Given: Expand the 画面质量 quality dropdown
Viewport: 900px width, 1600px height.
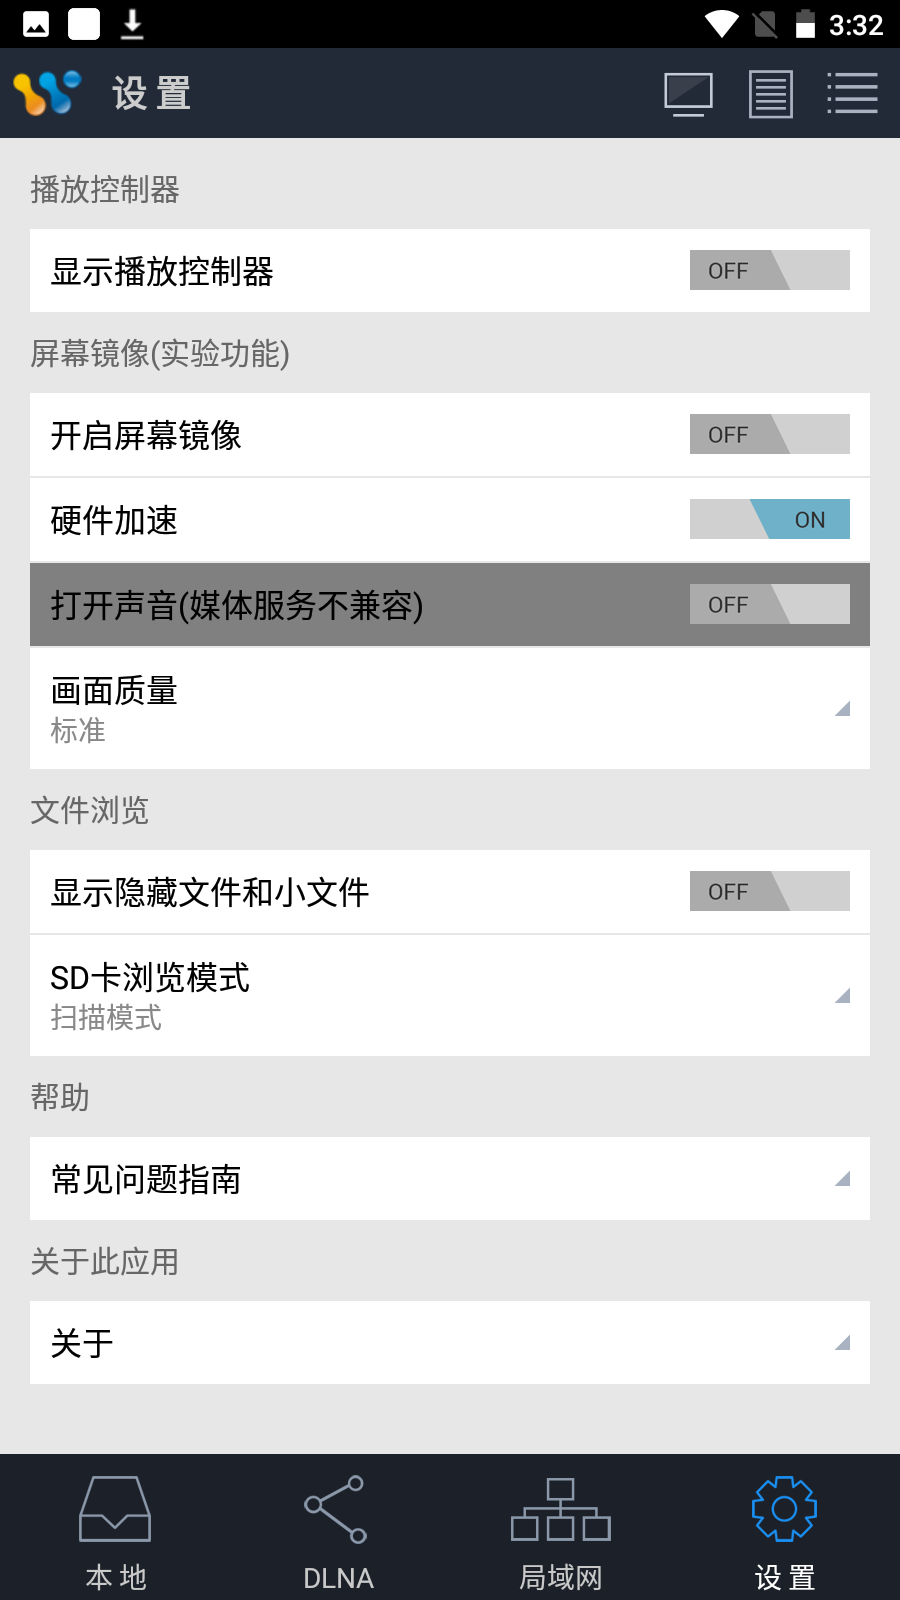Looking at the screenshot, I should [842, 708].
